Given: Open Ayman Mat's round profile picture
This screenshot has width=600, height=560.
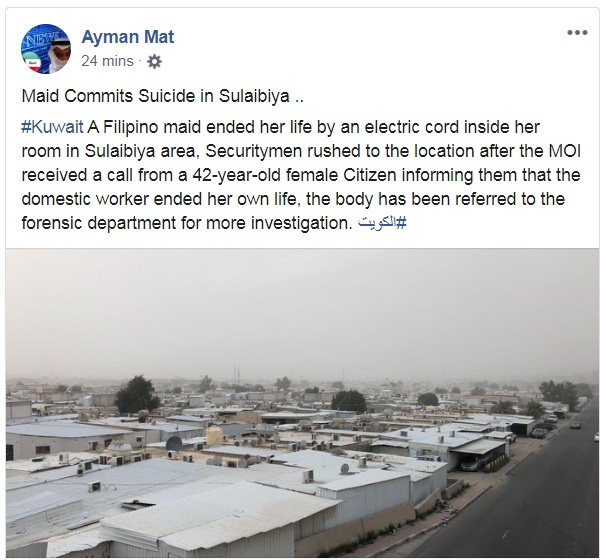Looking at the screenshot, I should [x=46, y=49].
